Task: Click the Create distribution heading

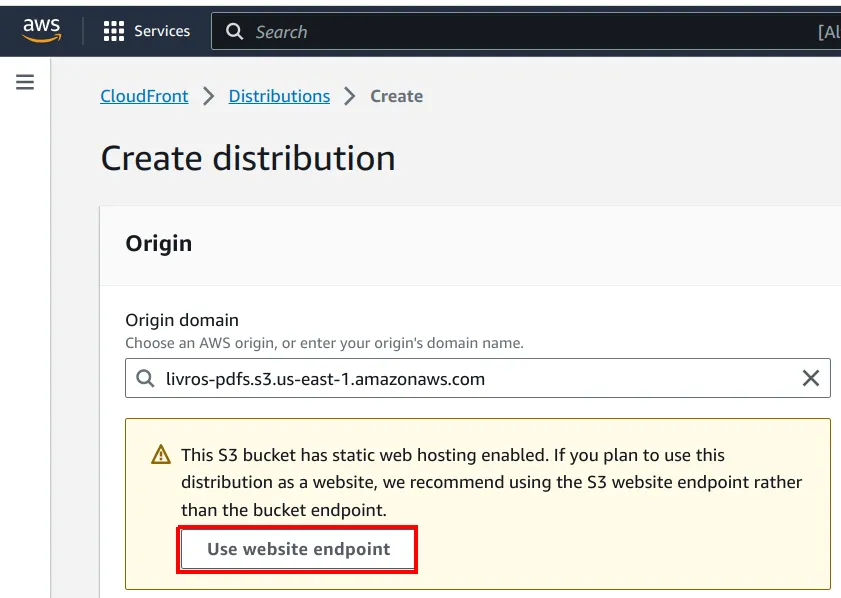Action: coord(248,158)
